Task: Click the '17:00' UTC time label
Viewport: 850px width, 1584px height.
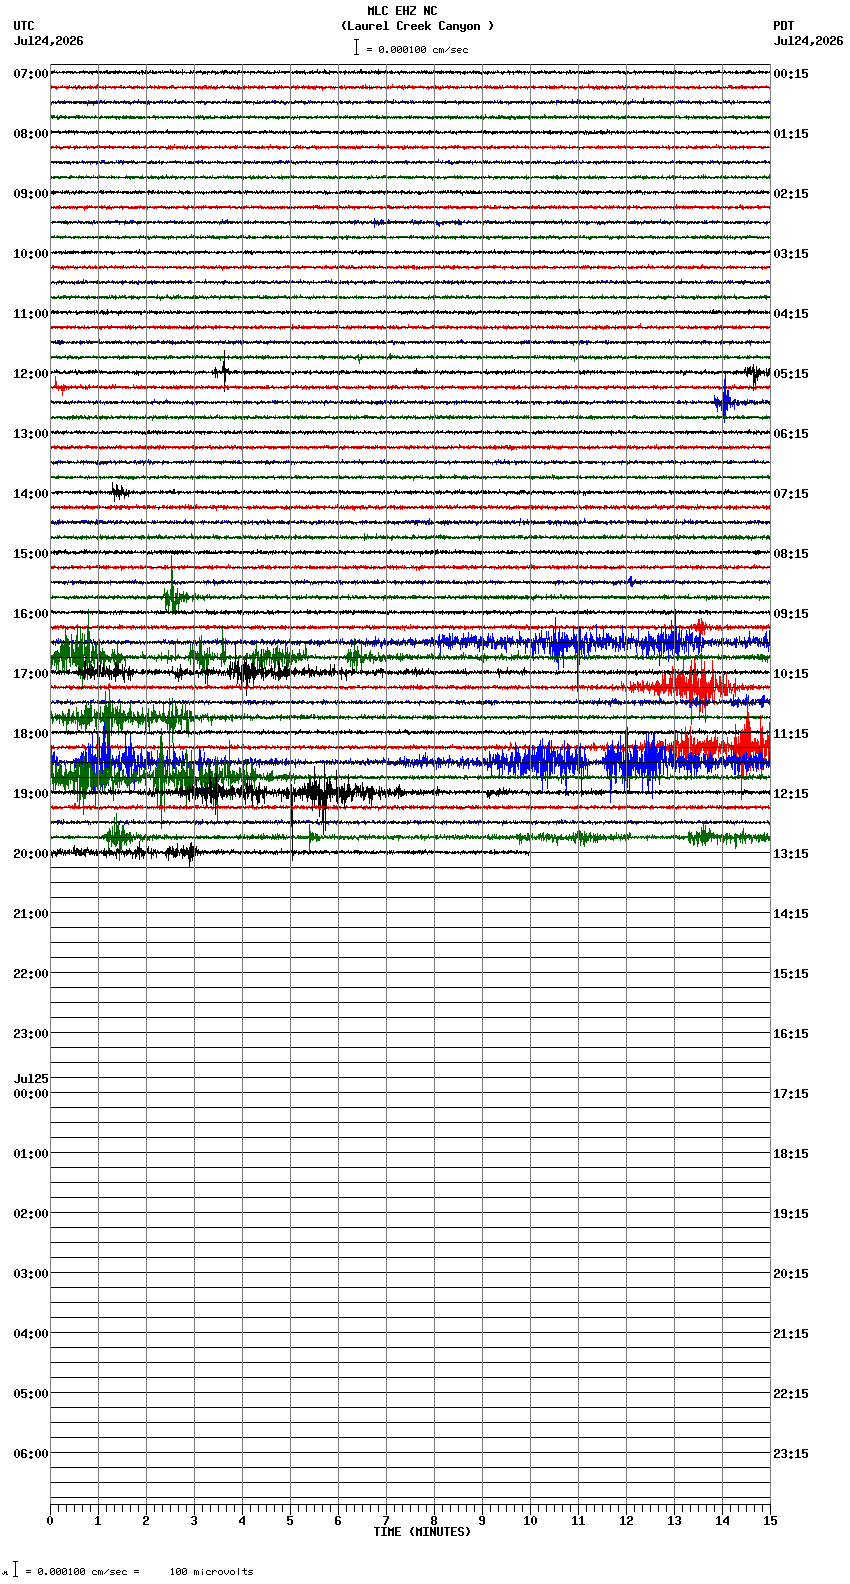Action: click(x=31, y=674)
